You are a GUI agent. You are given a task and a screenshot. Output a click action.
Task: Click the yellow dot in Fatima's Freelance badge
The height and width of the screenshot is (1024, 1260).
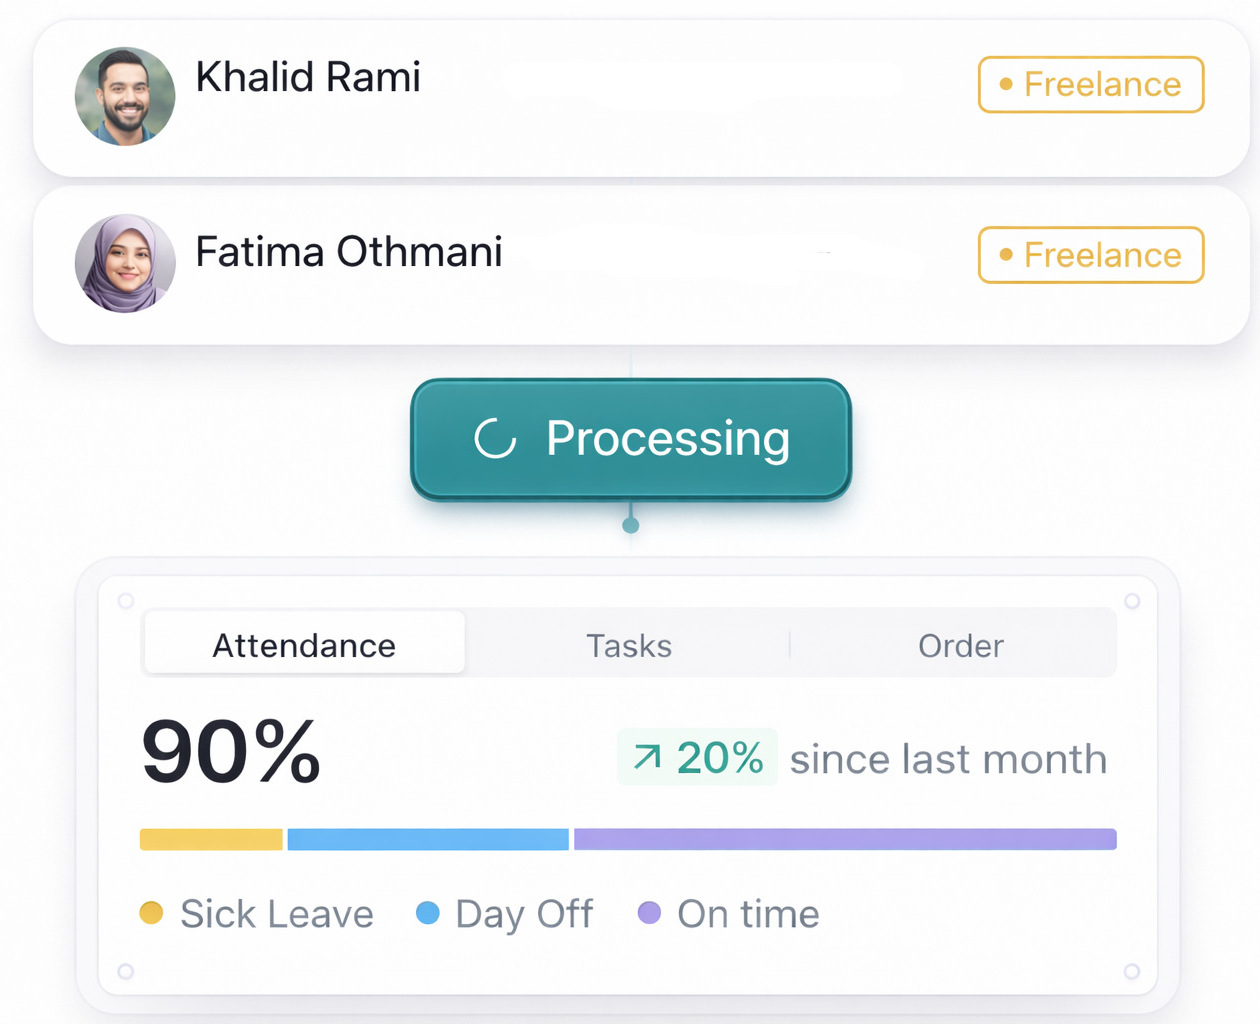[x=1006, y=254]
